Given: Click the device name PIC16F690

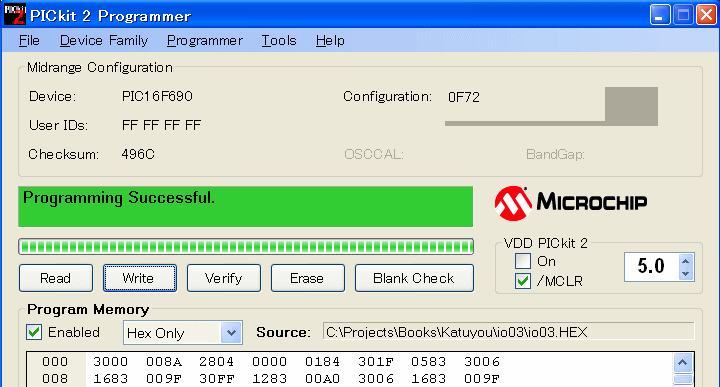Looking at the screenshot, I should 157,96.
